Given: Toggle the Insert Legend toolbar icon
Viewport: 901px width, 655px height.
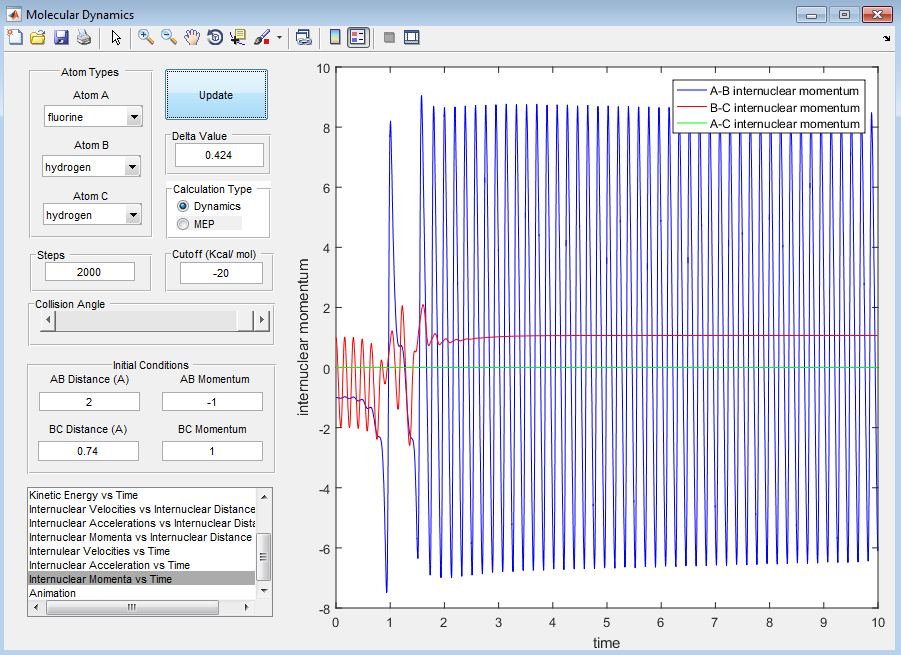Looking at the screenshot, I should [x=358, y=38].
